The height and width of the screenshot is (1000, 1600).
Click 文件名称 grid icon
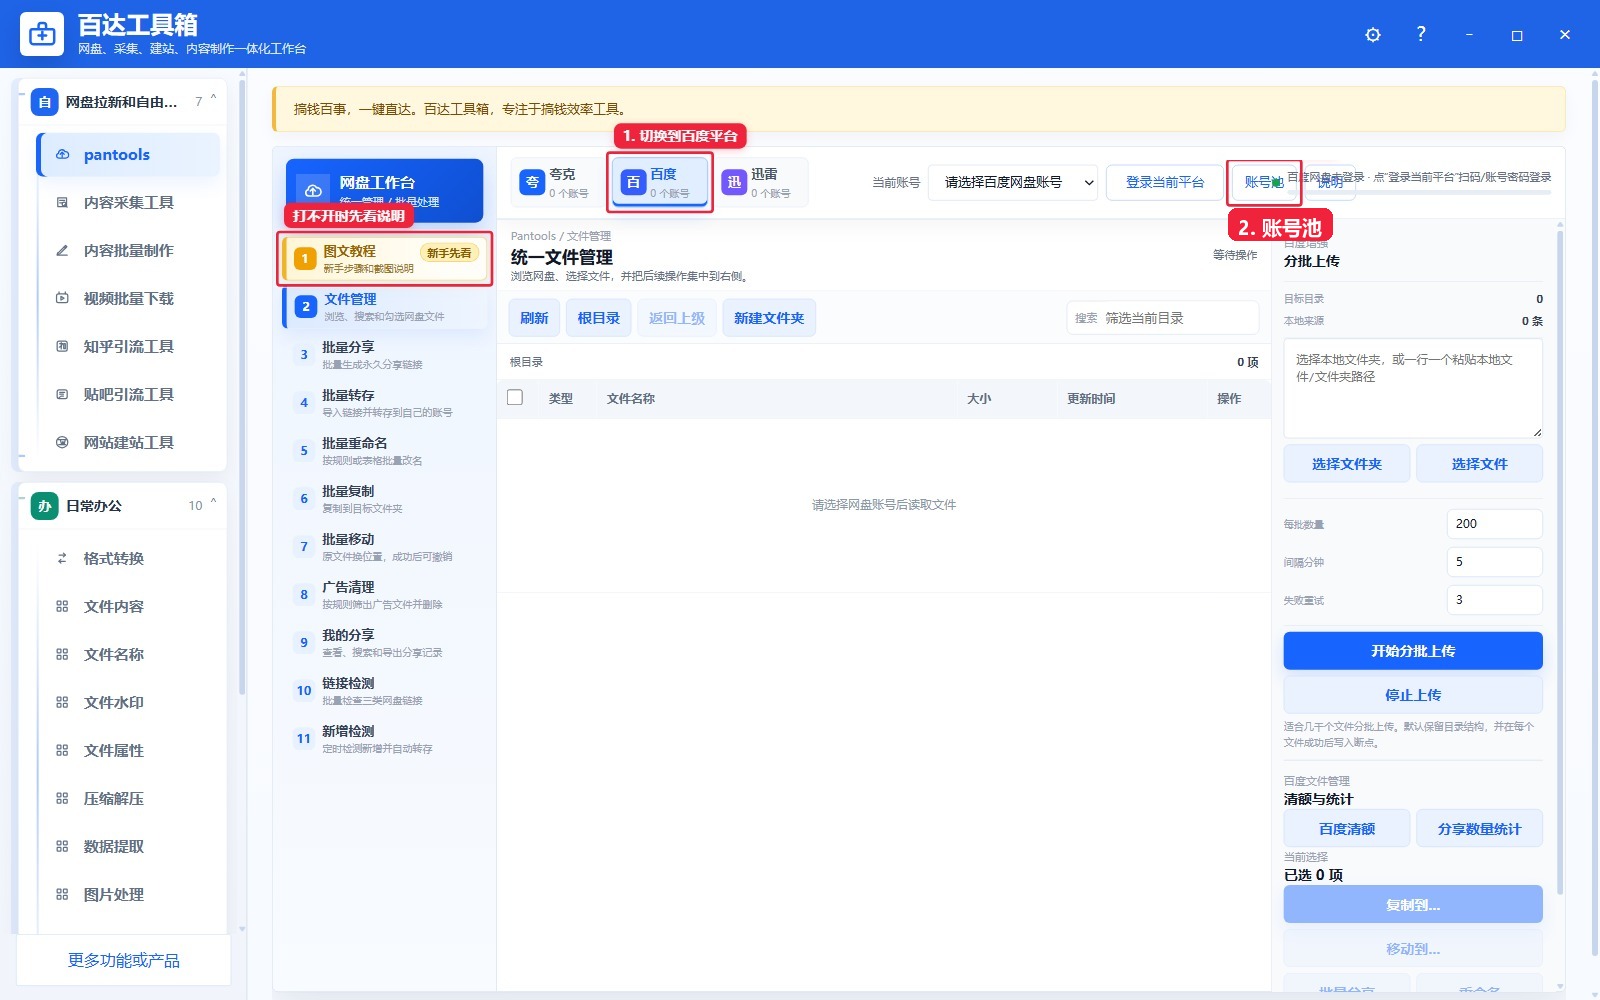coord(62,655)
